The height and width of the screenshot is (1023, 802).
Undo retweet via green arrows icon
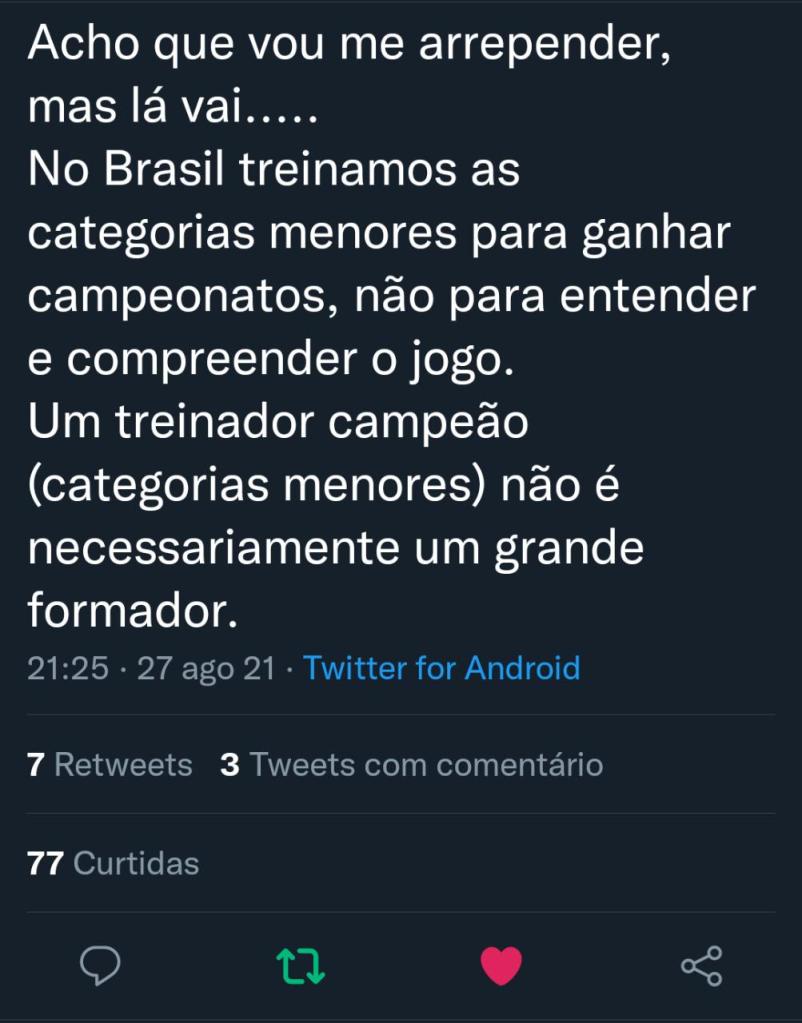pos(301,966)
